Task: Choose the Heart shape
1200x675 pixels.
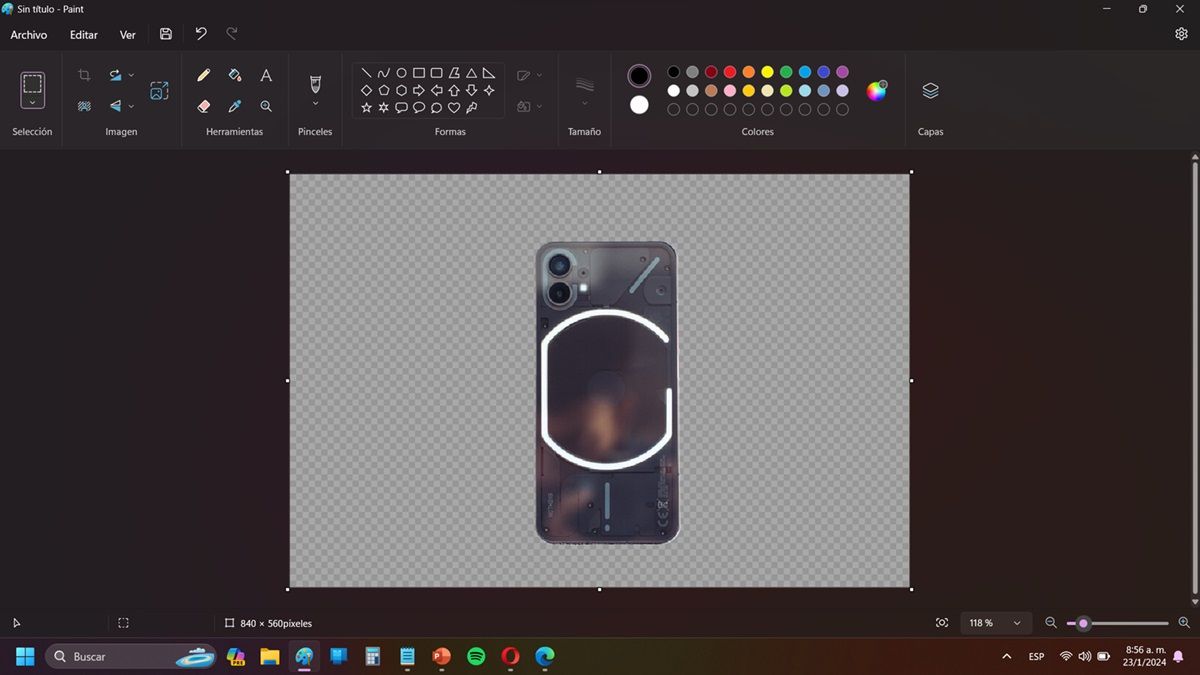Action: tap(454, 107)
